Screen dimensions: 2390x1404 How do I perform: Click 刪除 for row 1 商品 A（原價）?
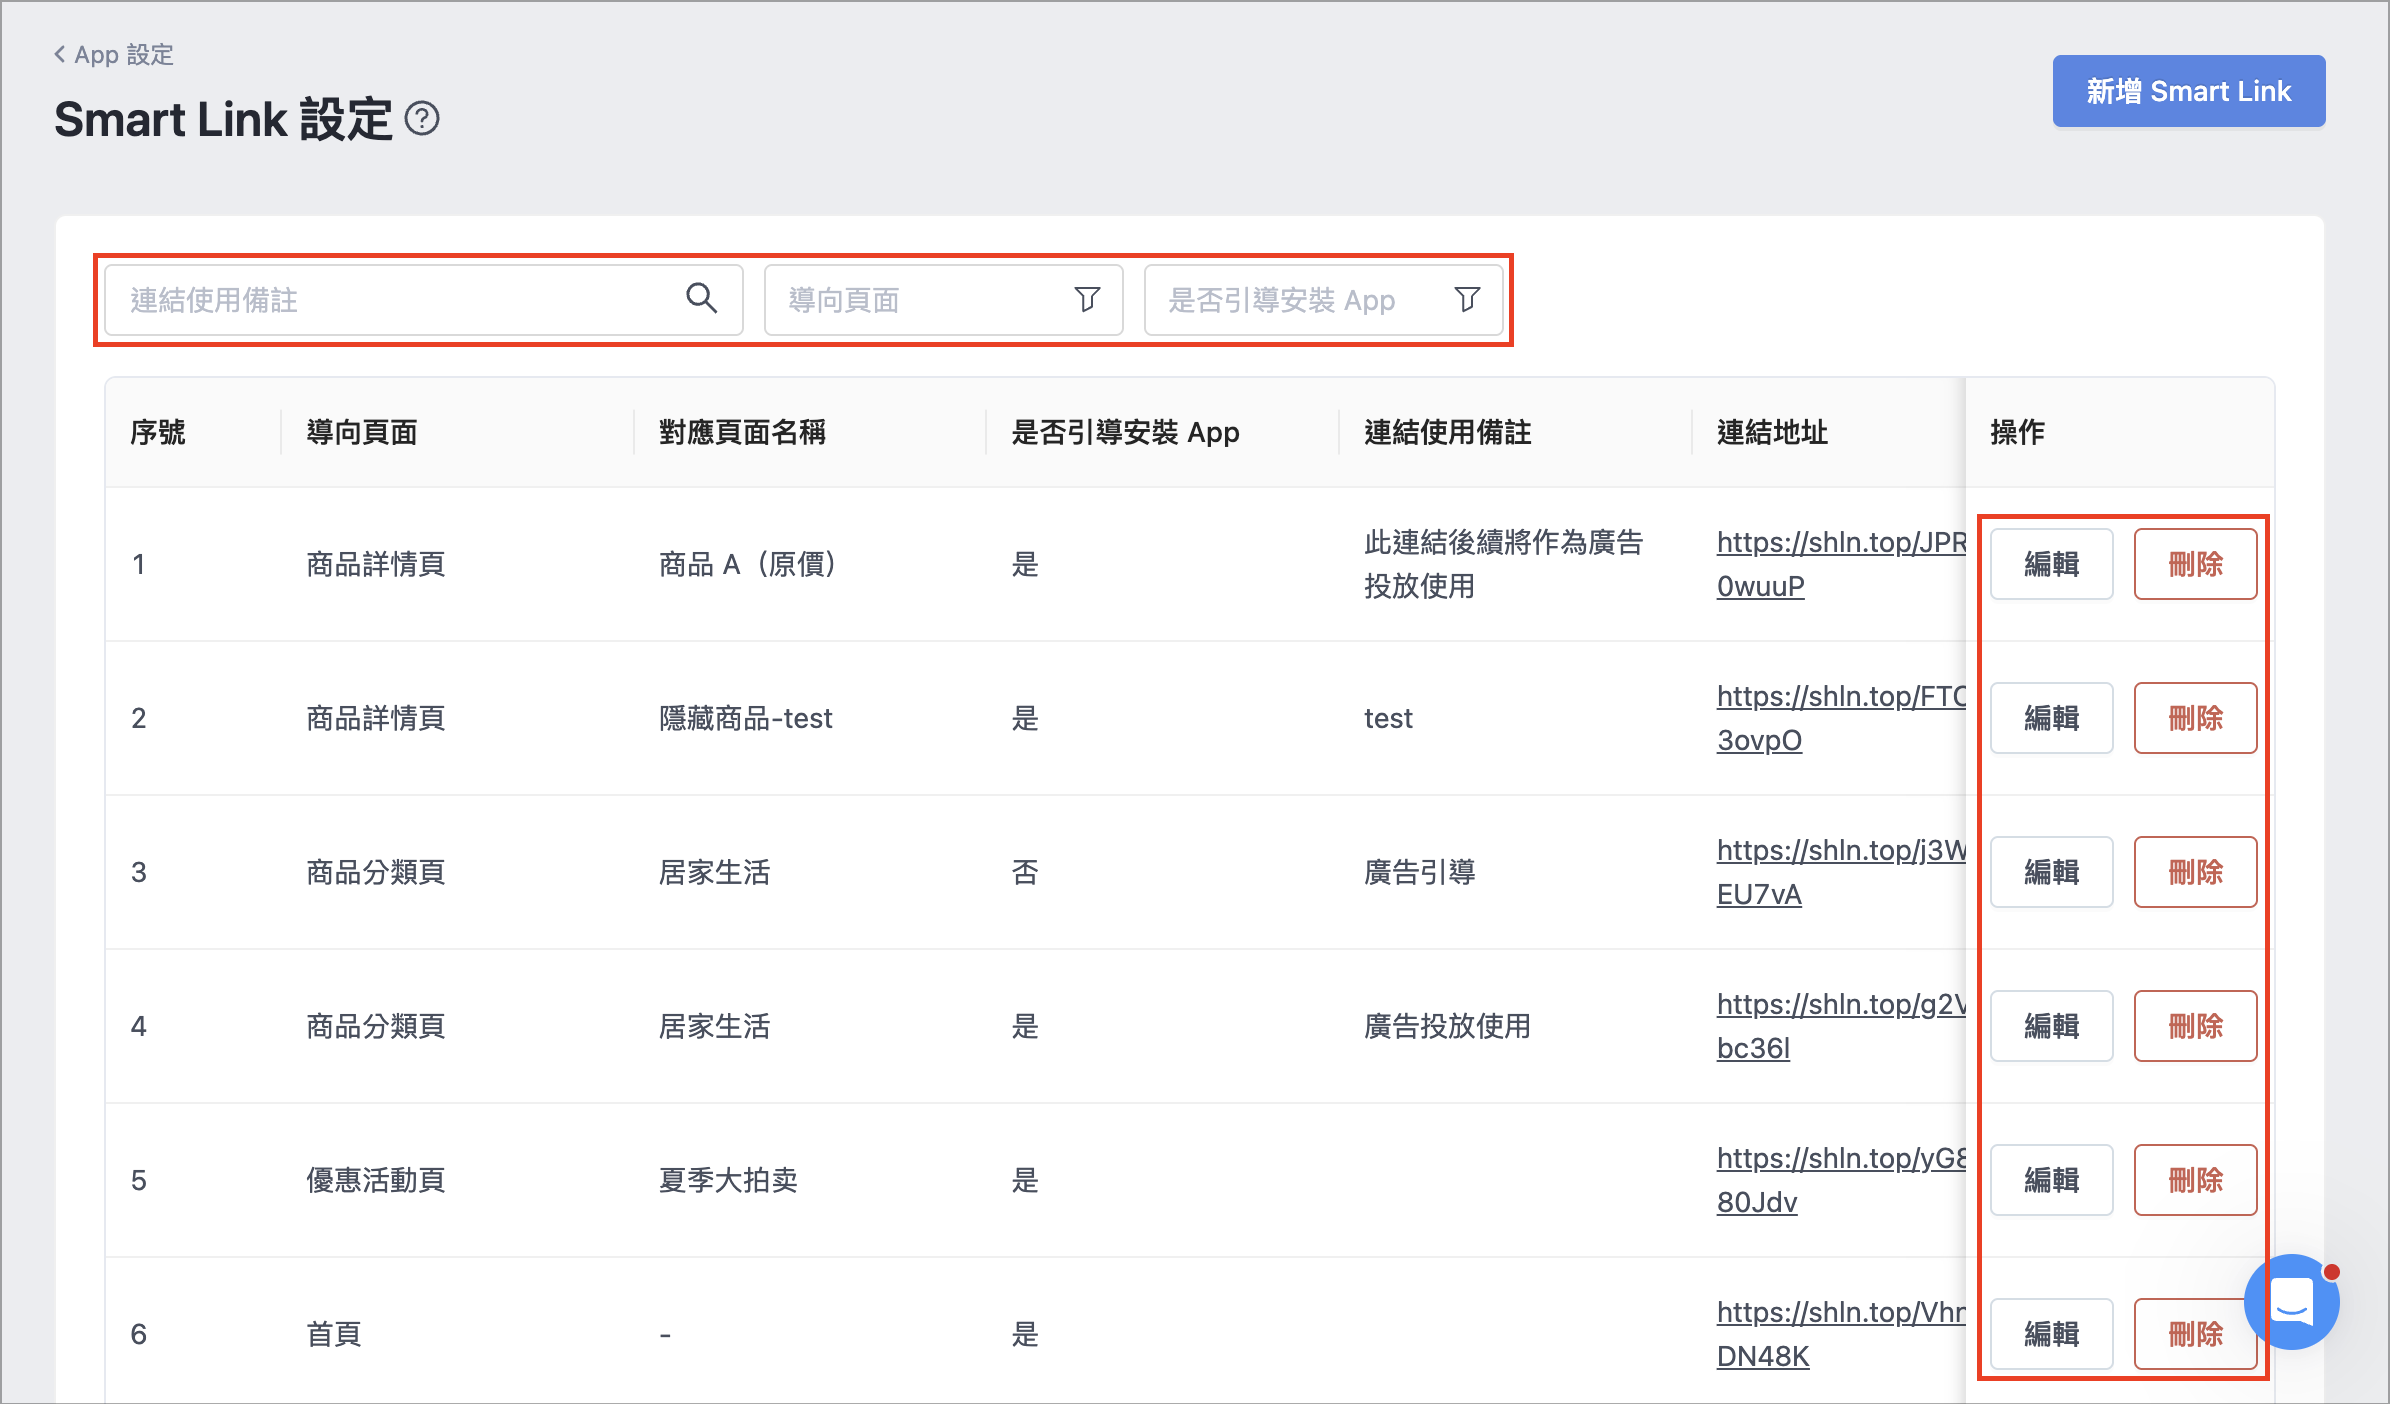click(2195, 564)
